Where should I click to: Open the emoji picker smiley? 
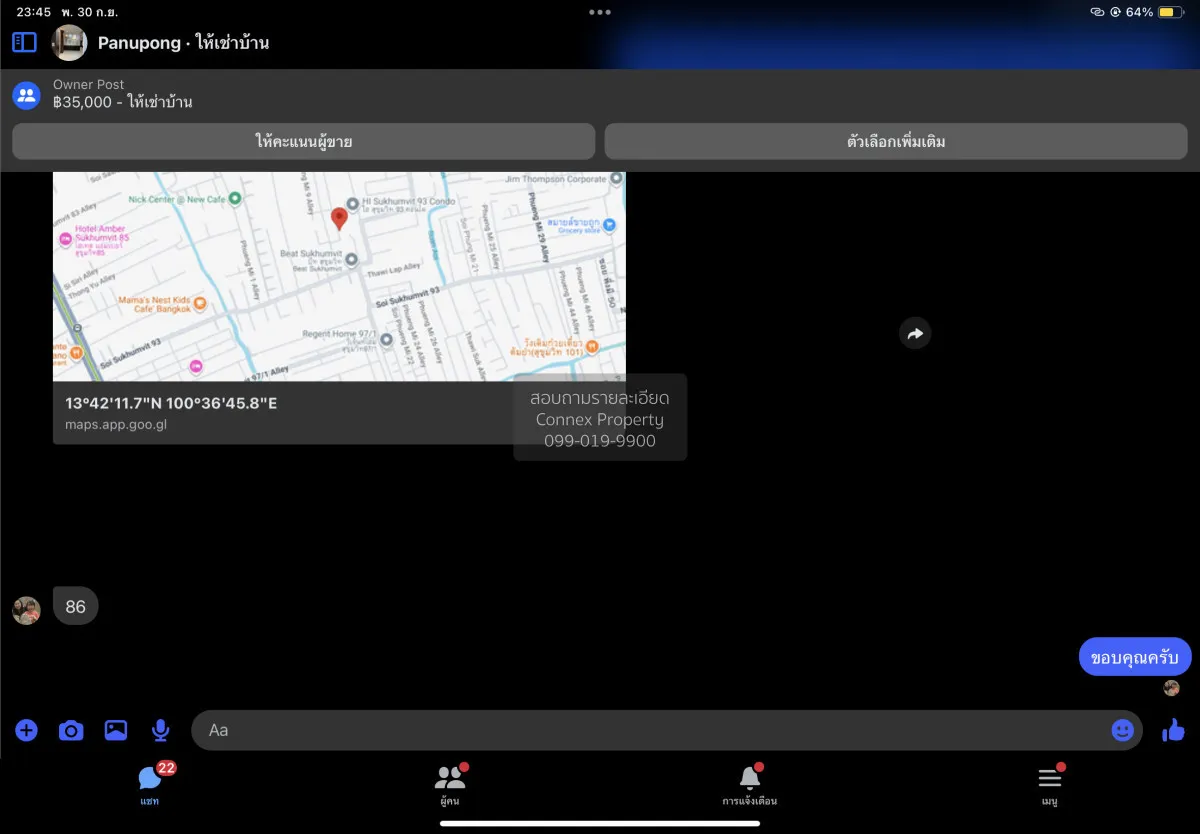(x=1123, y=730)
